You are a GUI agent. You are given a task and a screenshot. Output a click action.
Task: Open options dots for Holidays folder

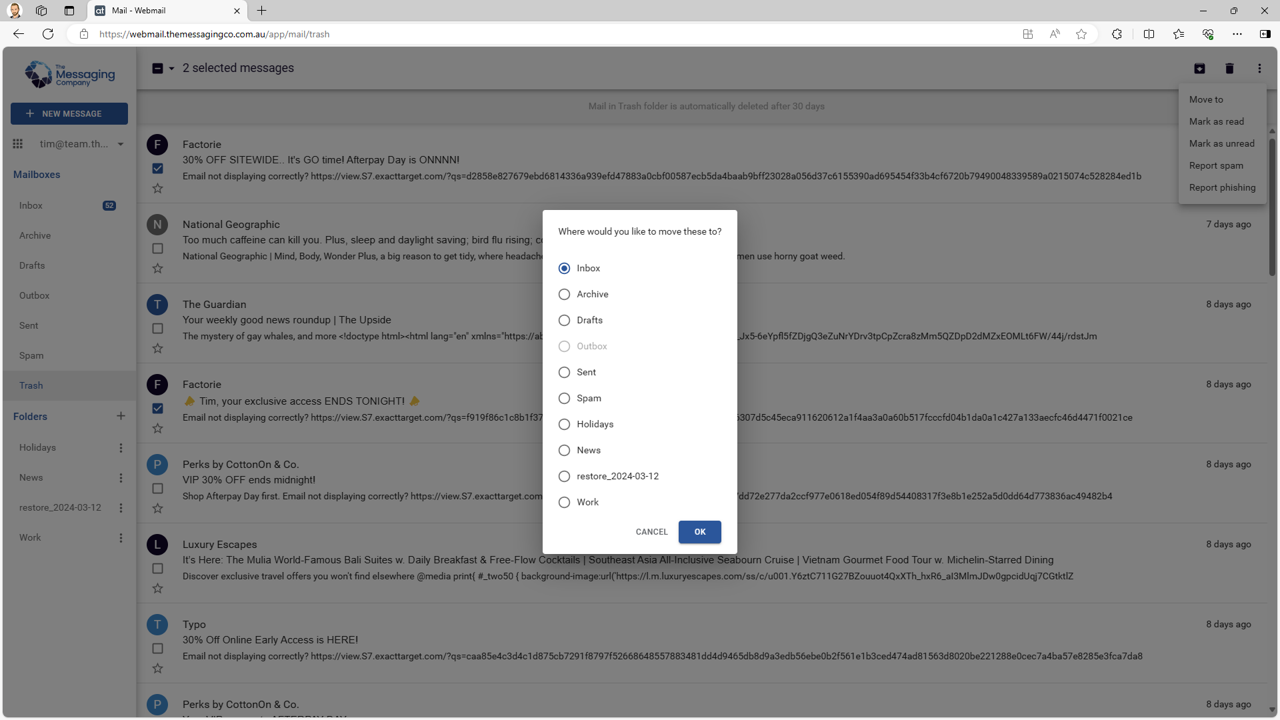pyautogui.click(x=121, y=448)
